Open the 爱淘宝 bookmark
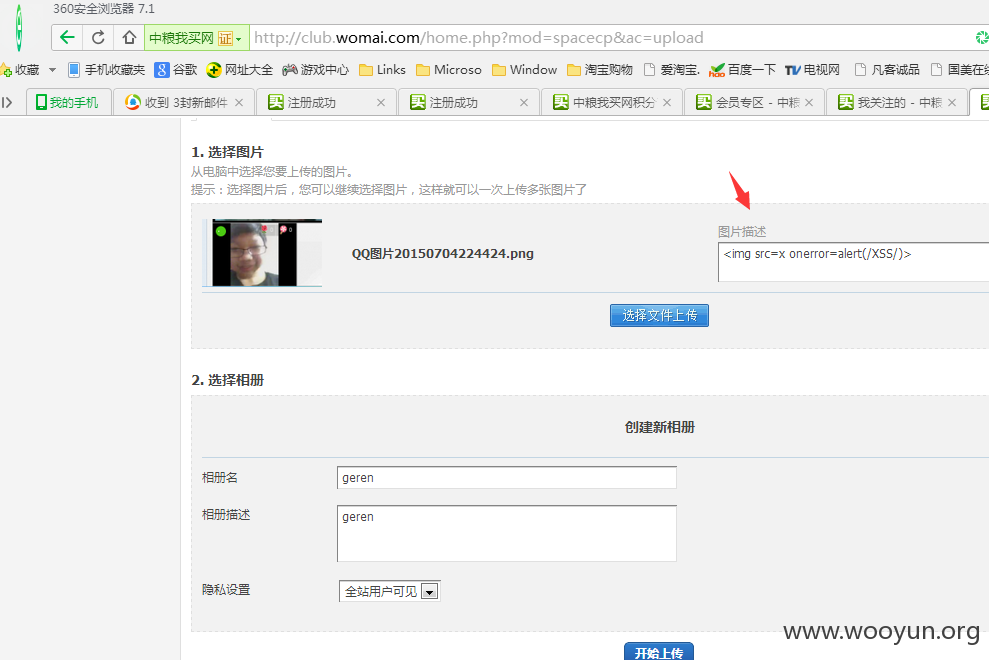Screen dimensions: 989x660 pos(672,70)
